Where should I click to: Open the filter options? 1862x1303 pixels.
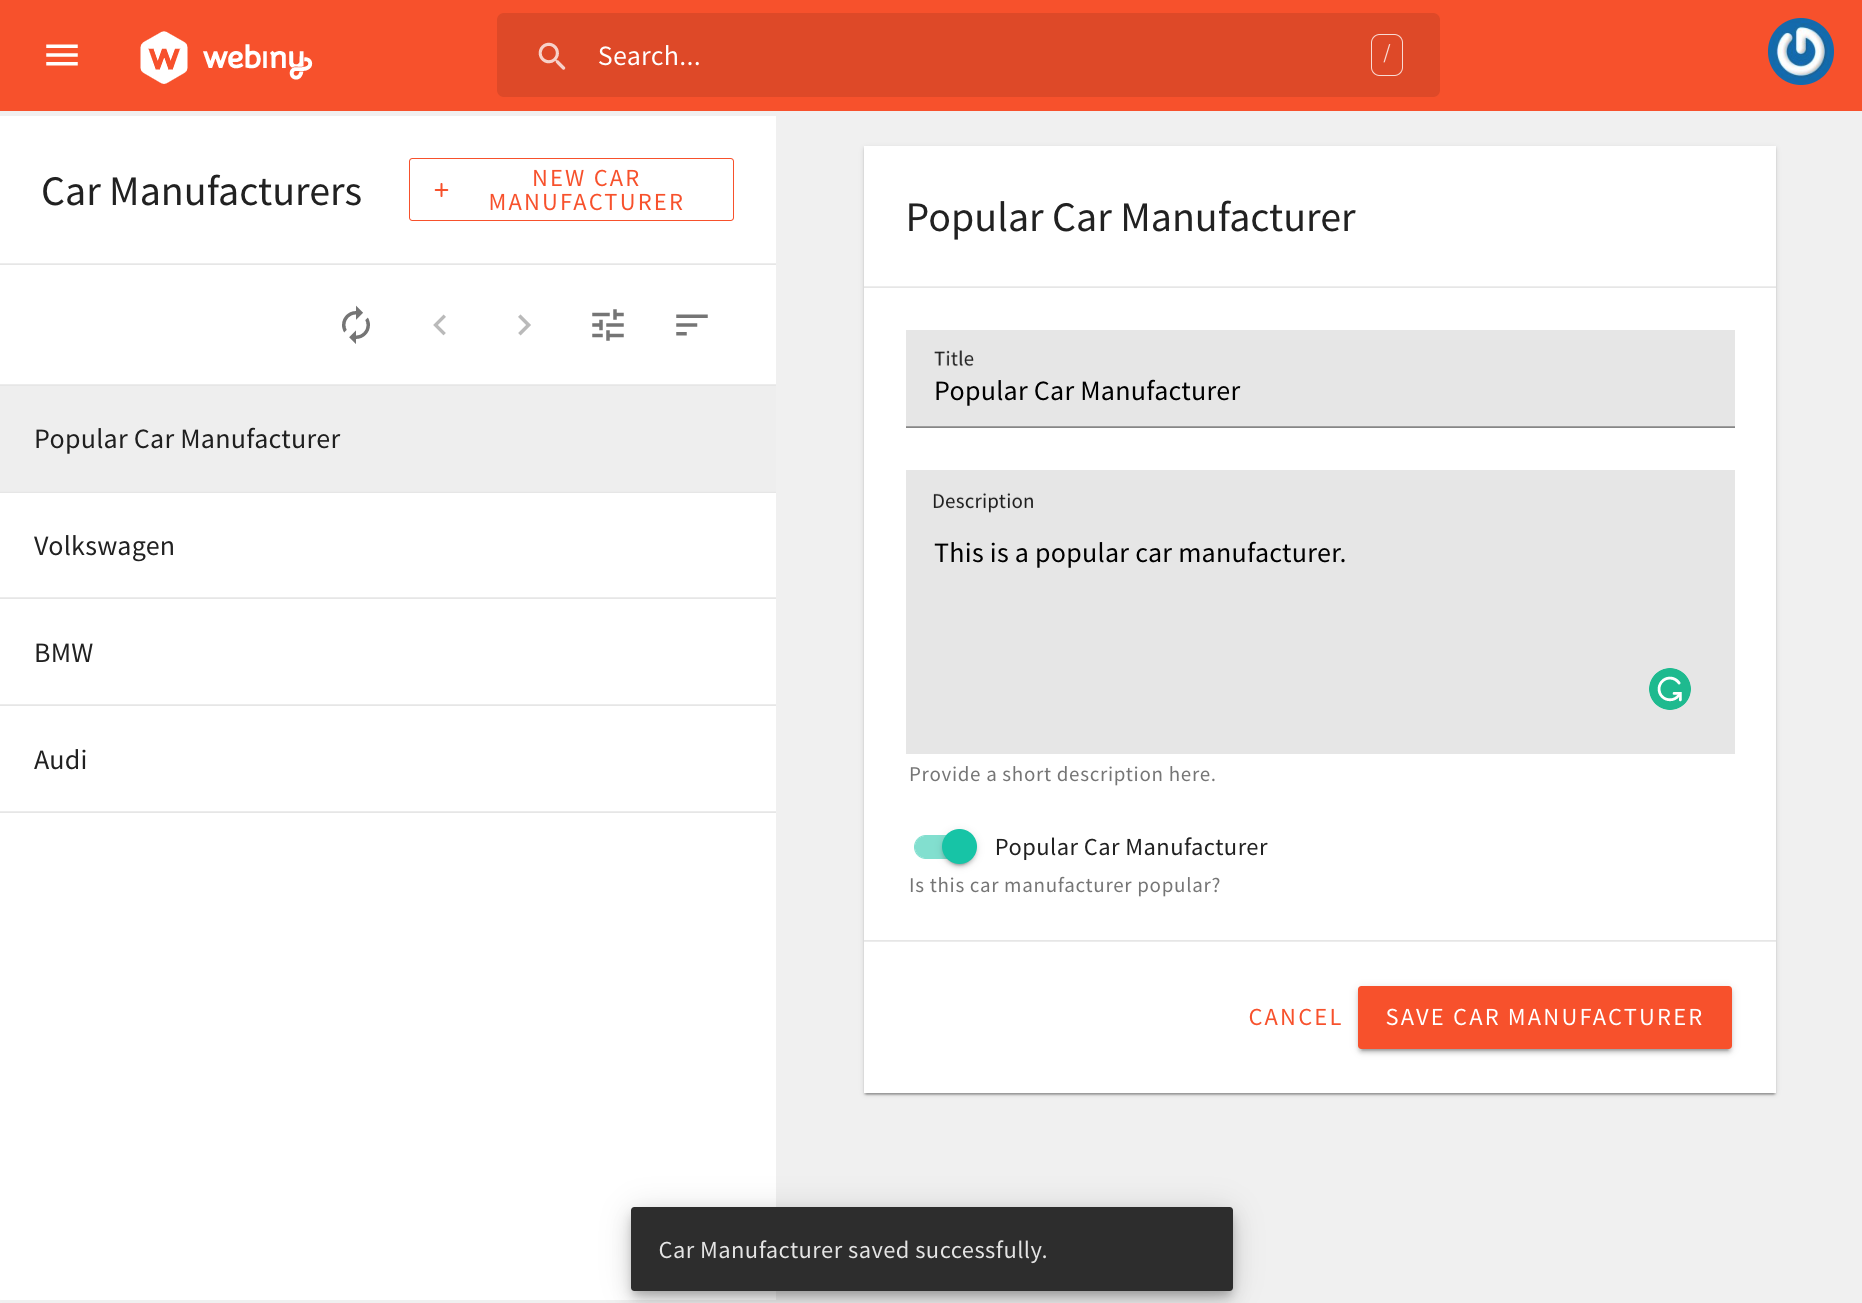point(608,324)
